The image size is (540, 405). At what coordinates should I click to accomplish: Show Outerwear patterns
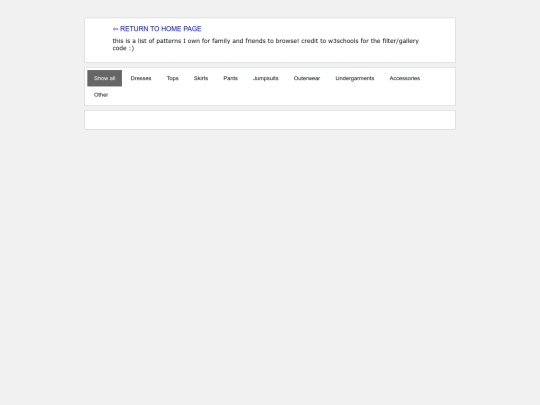[x=307, y=78]
